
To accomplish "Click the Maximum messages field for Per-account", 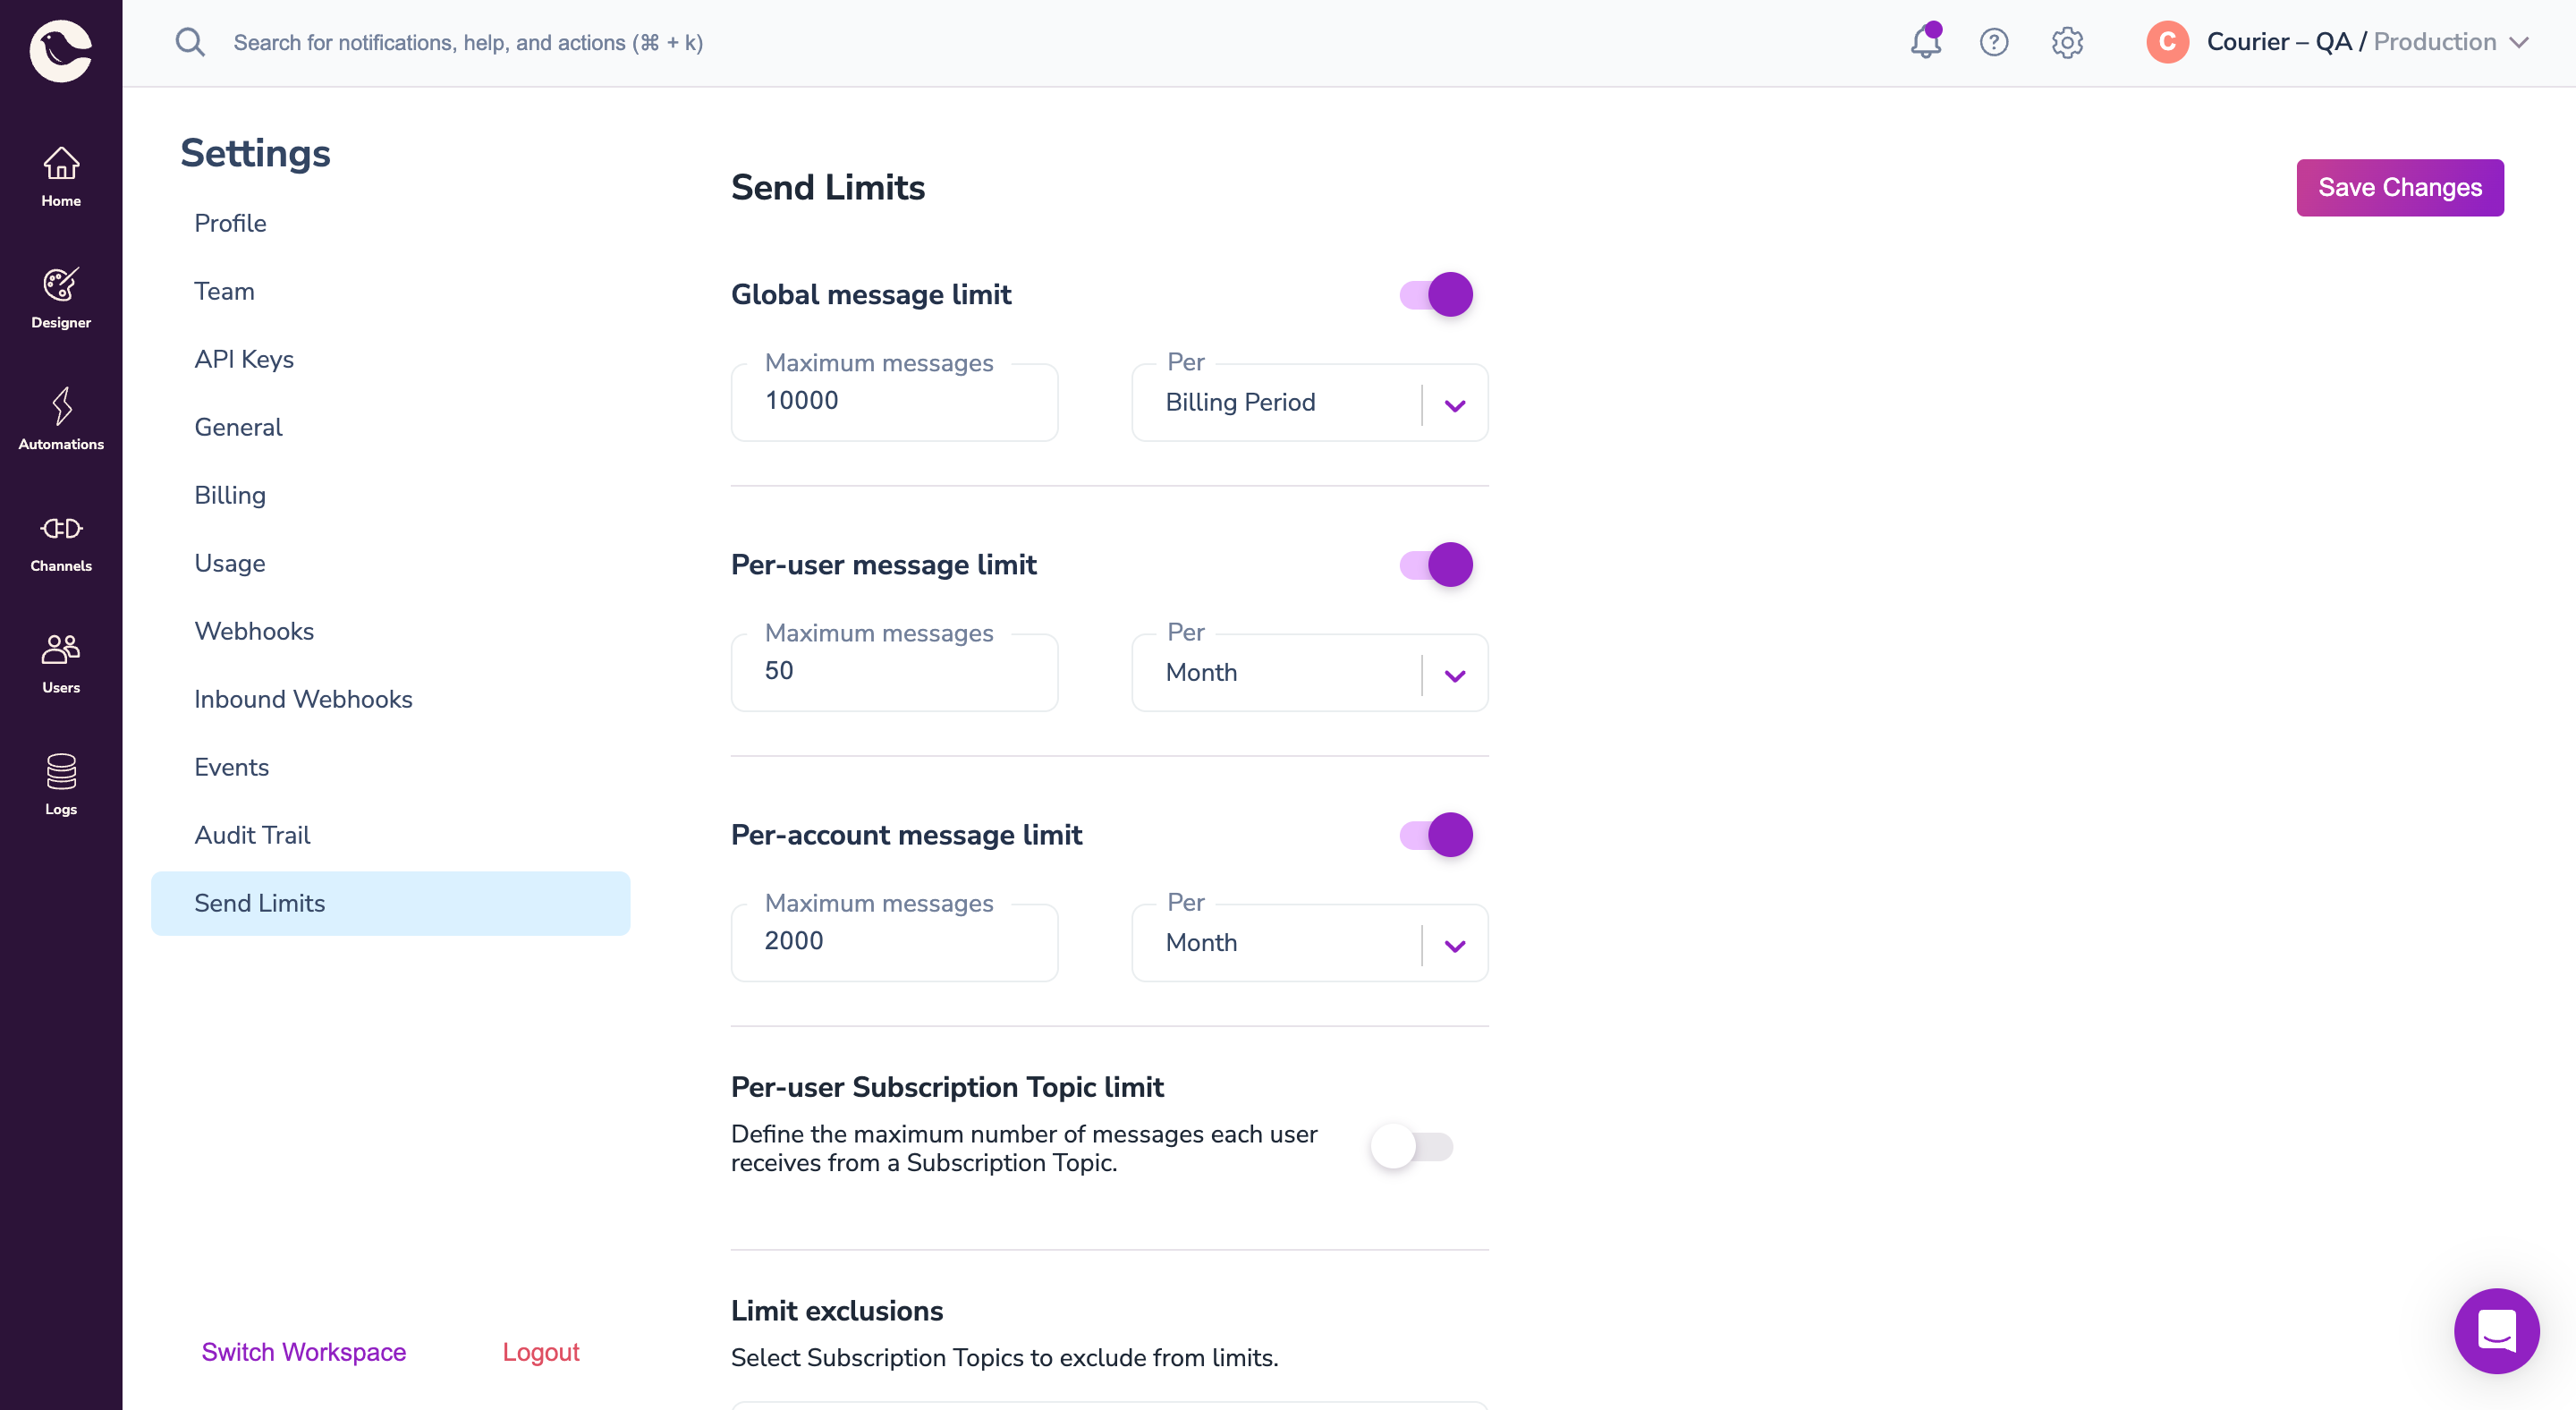I will pos(894,941).
